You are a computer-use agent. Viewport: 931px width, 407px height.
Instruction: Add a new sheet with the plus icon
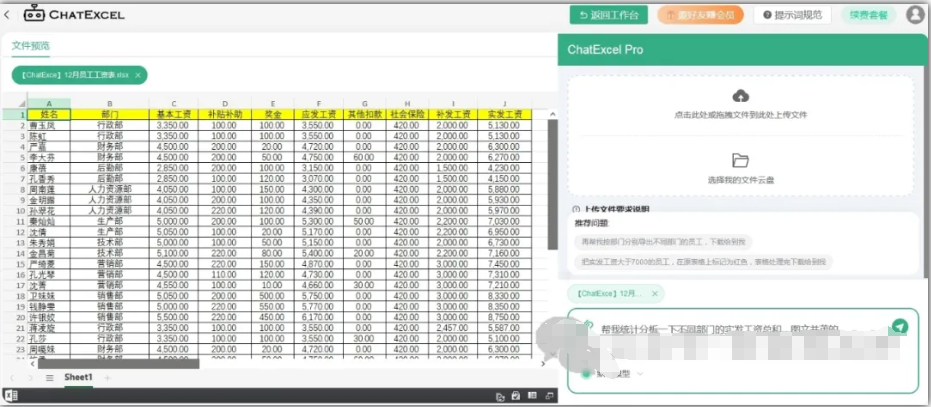pos(107,378)
